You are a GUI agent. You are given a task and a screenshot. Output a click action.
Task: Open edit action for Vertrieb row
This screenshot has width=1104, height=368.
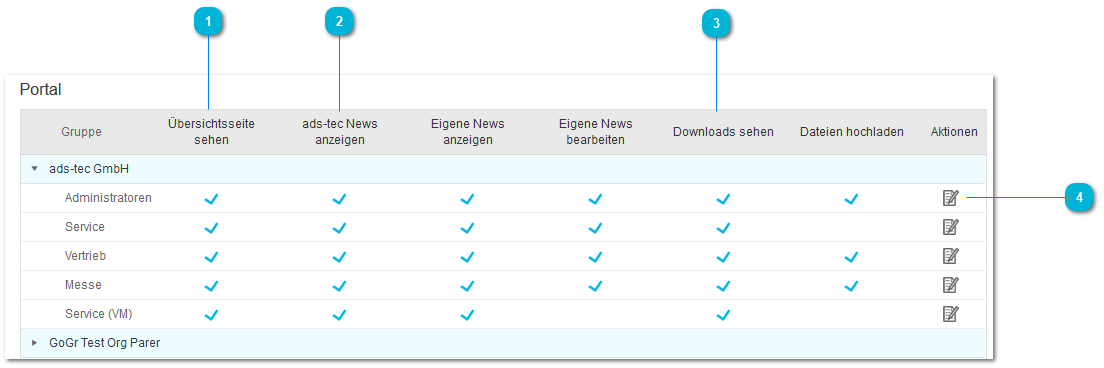(x=951, y=256)
